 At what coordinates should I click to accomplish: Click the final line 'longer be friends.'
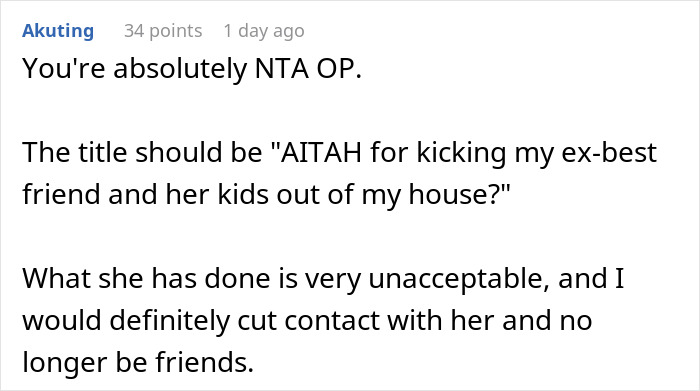tap(138, 362)
